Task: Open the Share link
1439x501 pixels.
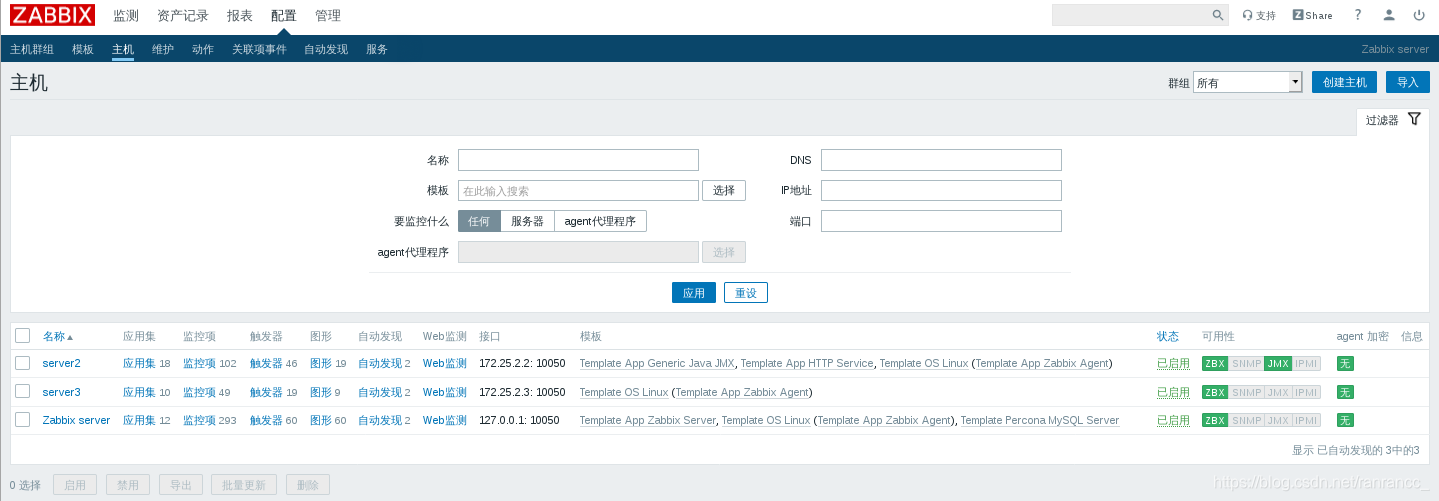Action: click(1313, 15)
